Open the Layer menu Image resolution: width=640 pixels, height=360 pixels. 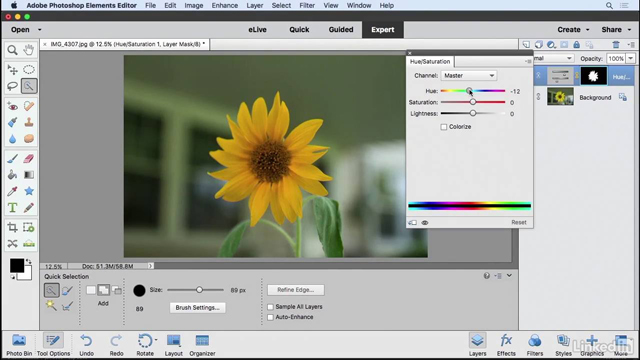click(x=255, y=6)
